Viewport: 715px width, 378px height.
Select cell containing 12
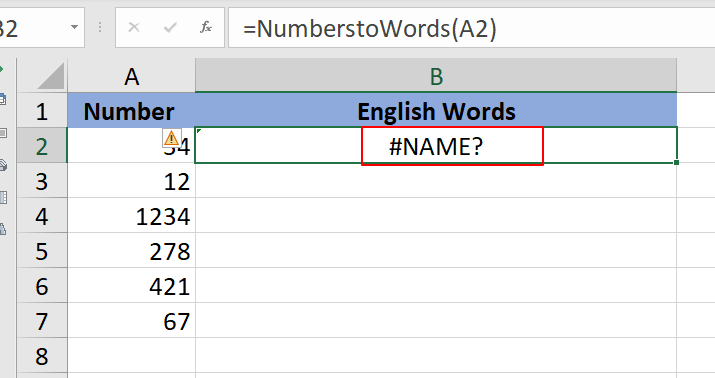[x=131, y=181]
